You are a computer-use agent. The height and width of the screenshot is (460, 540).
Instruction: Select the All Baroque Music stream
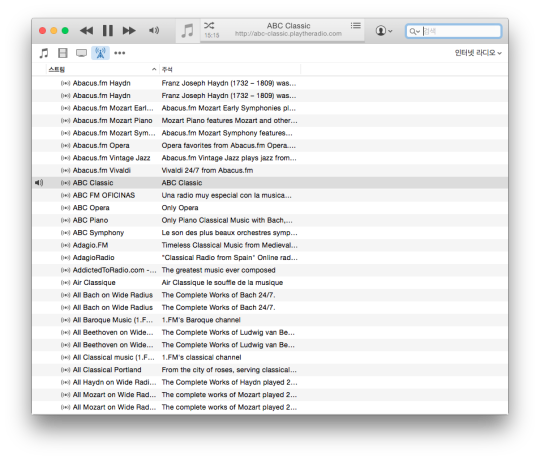(270, 320)
